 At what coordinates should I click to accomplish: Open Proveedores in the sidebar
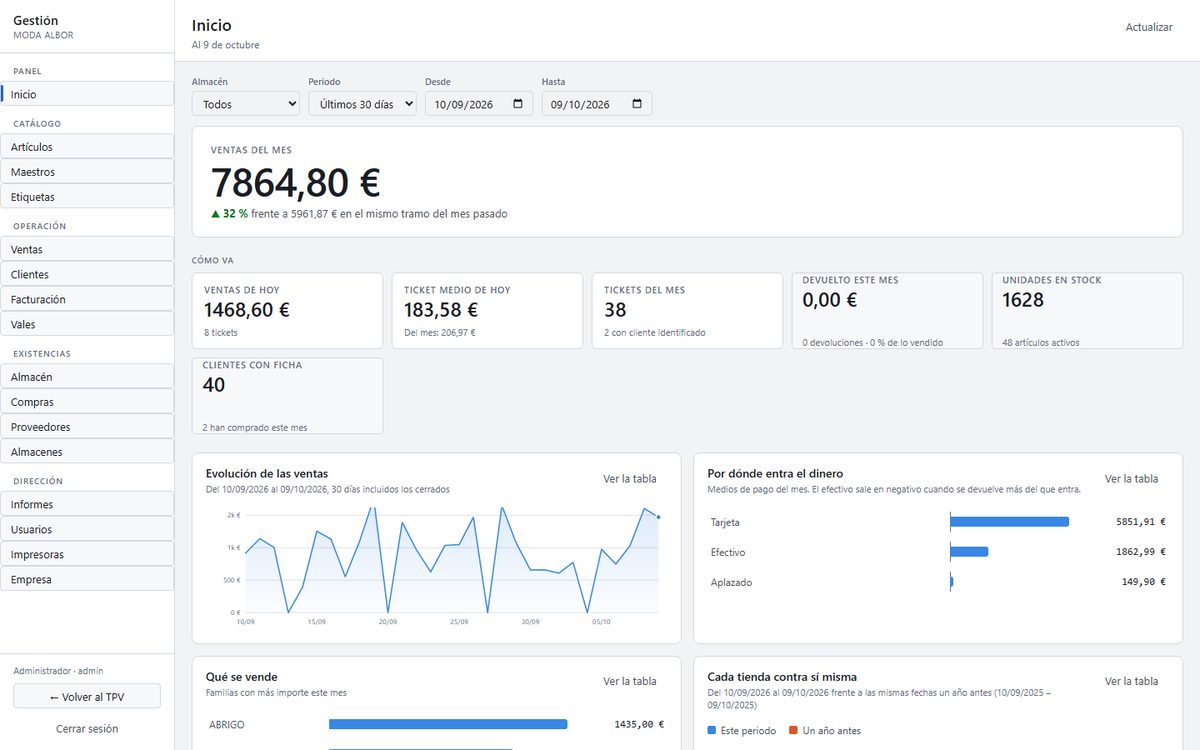87,427
